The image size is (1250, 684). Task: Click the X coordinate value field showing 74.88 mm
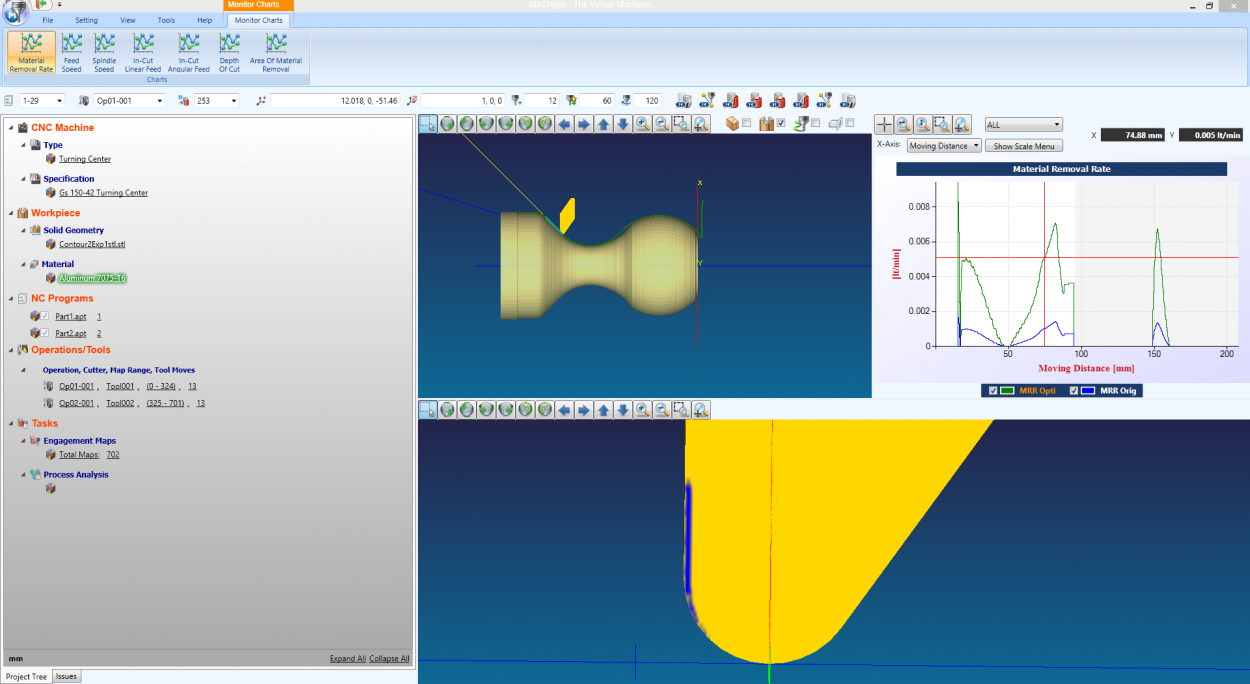pyautogui.click(x=1132, y=133)
